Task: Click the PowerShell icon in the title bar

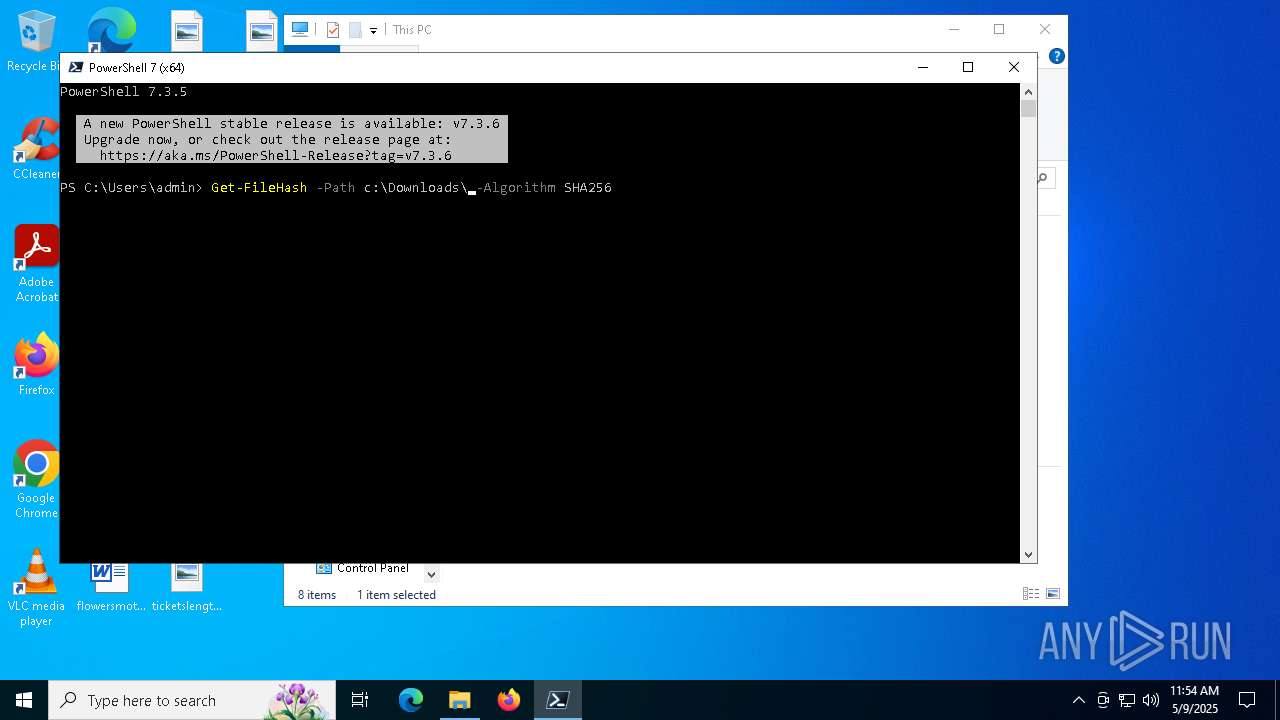Action: (76, 67)
